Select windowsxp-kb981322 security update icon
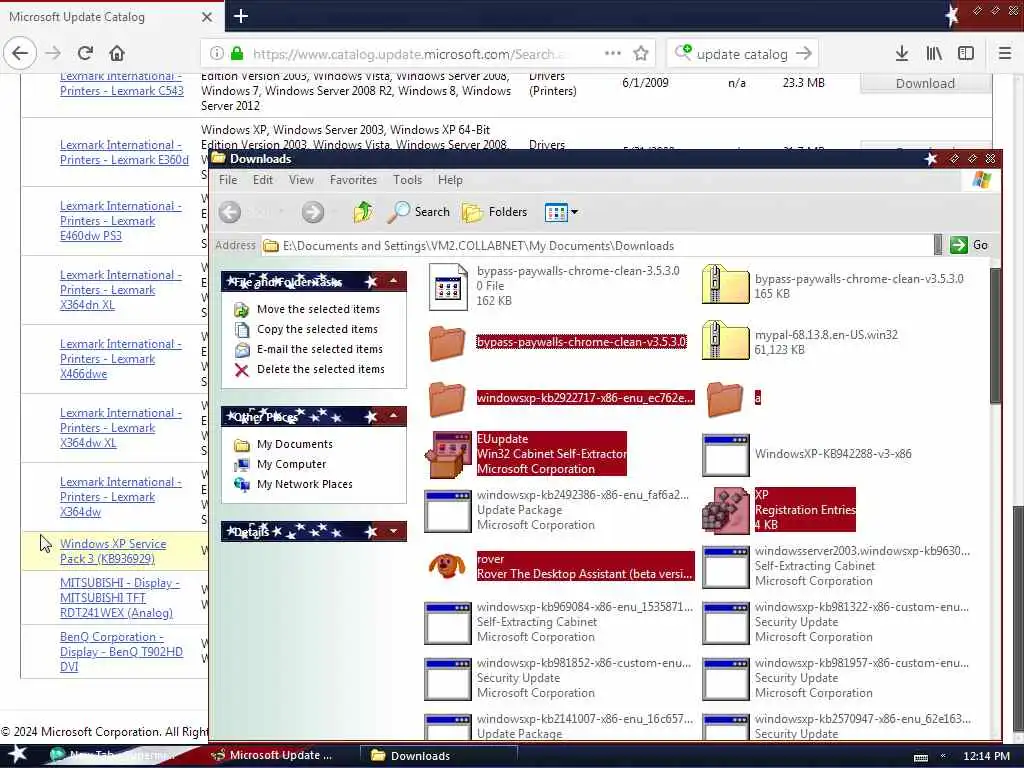This screenshot has width=1024, height=768. pos(726,622)
